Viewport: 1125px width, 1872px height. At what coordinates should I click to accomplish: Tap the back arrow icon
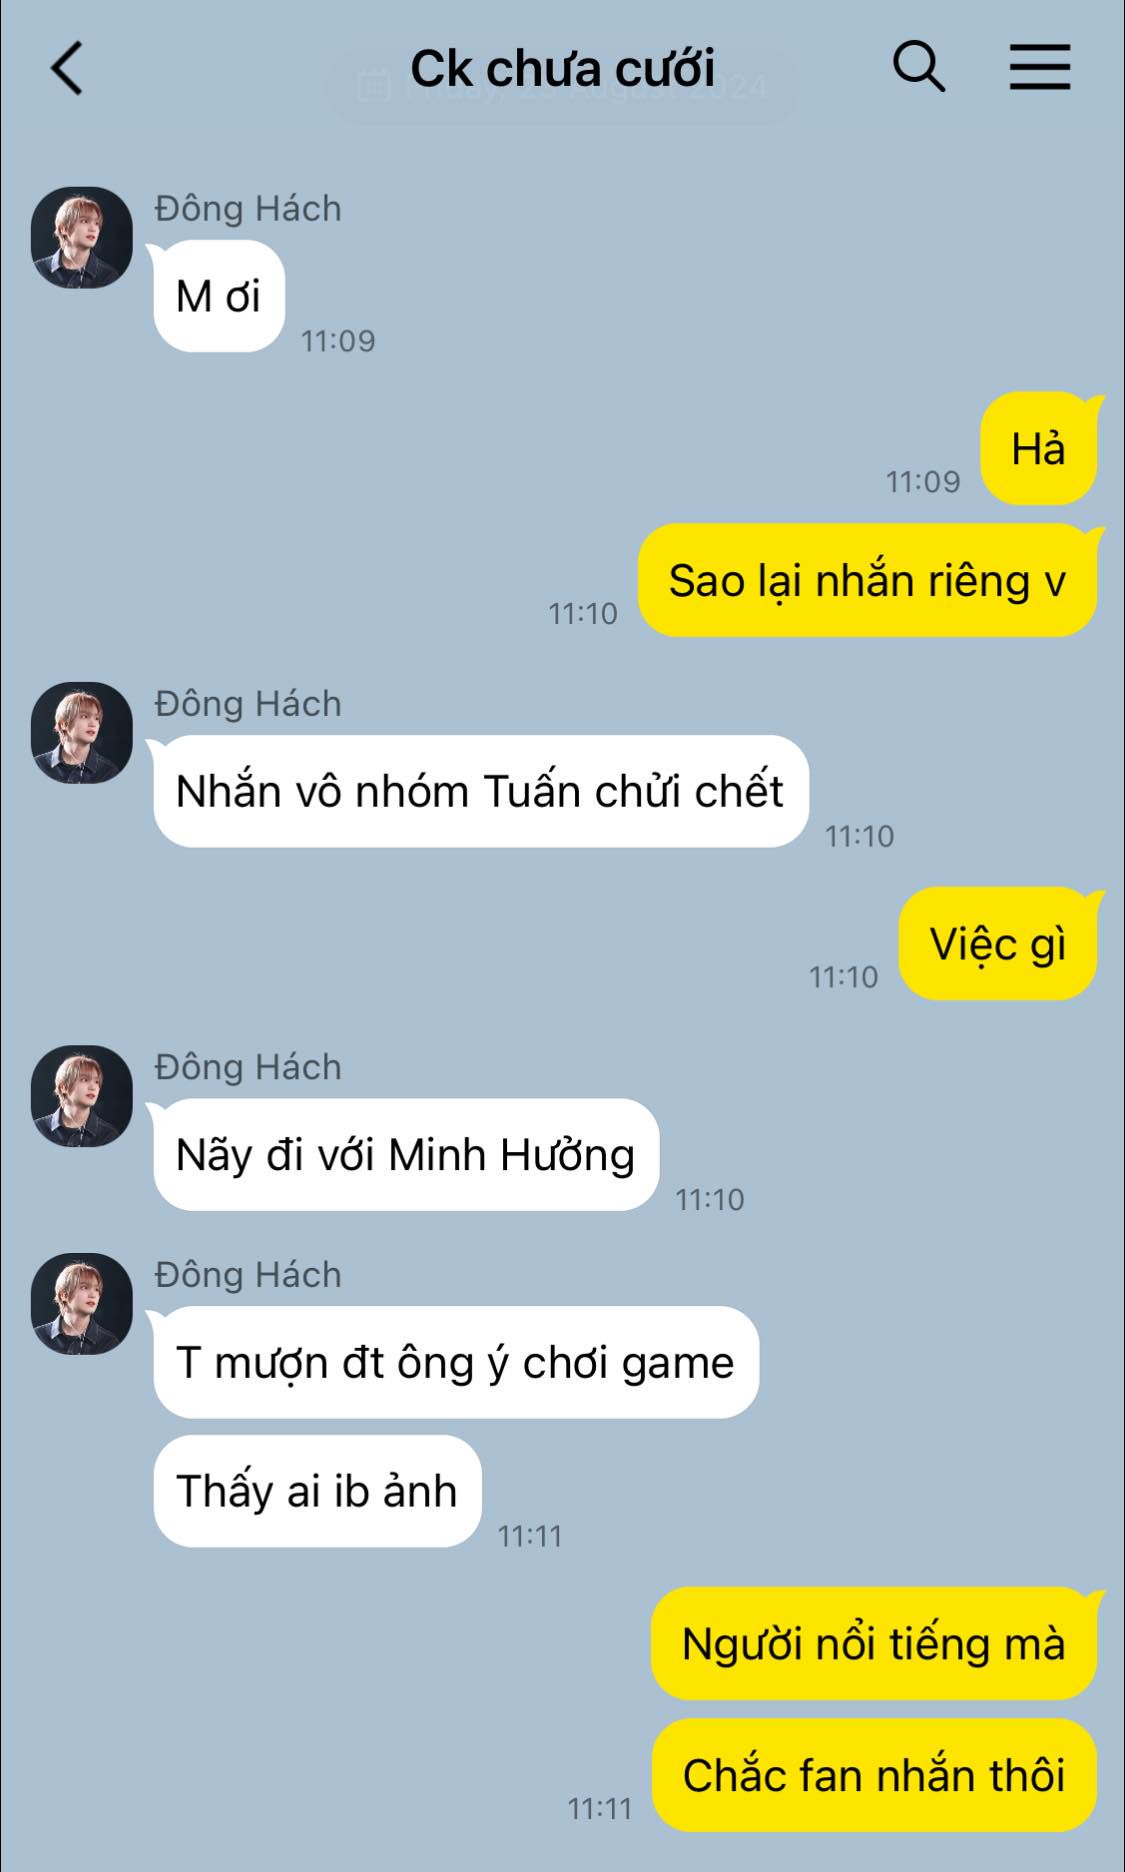tap(67, 69)
